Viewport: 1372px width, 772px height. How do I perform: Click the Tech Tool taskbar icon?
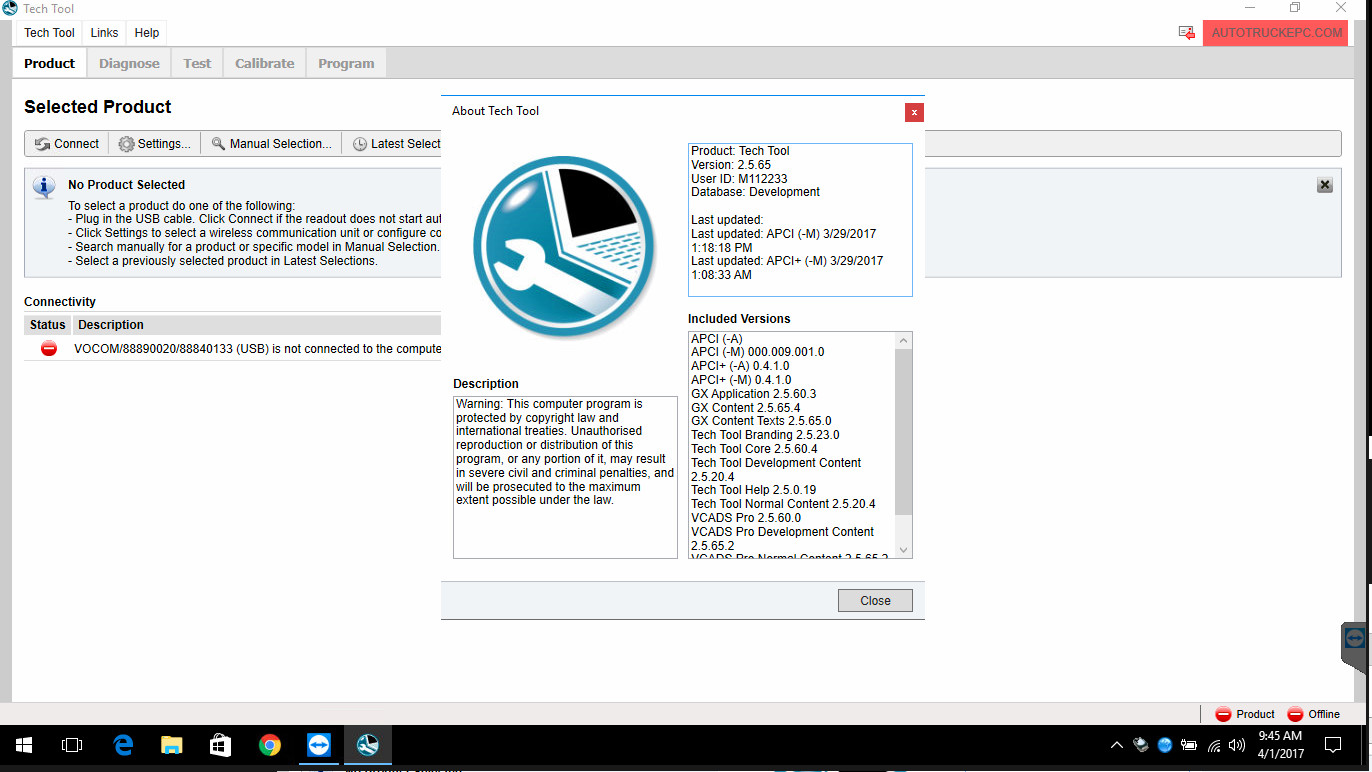pyautogui.click(x=368, y=745)
